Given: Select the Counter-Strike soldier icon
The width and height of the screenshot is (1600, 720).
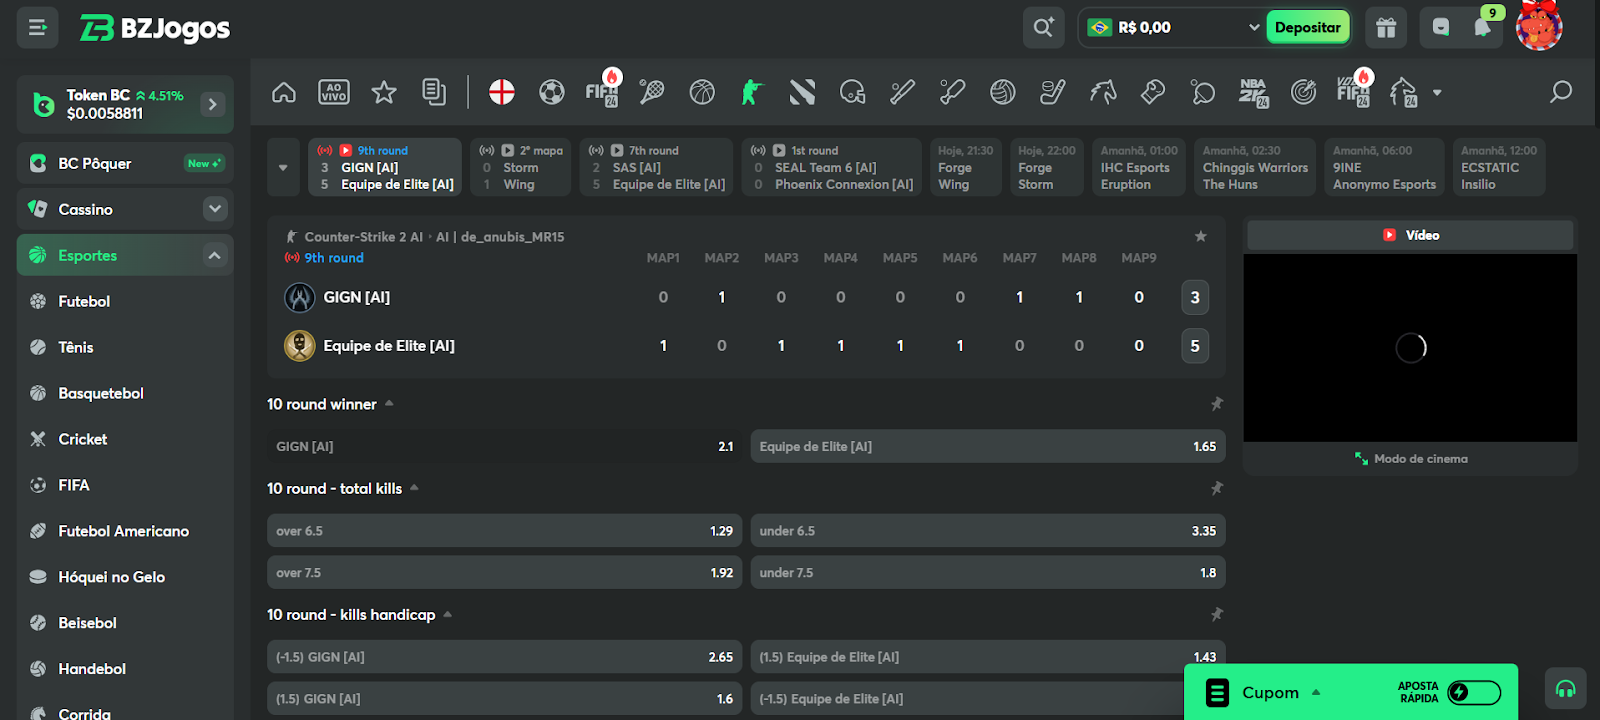Looking at the screenshot, I should 752,92.
